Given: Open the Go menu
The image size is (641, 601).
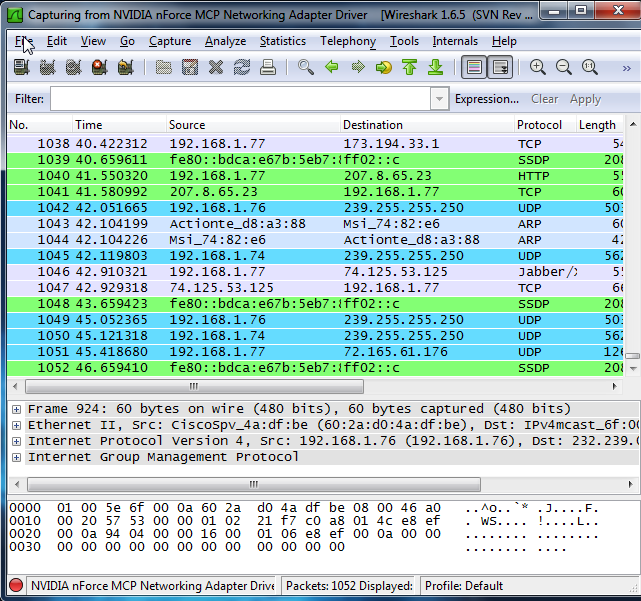Looking at the screenshot, I should point(127,41).
